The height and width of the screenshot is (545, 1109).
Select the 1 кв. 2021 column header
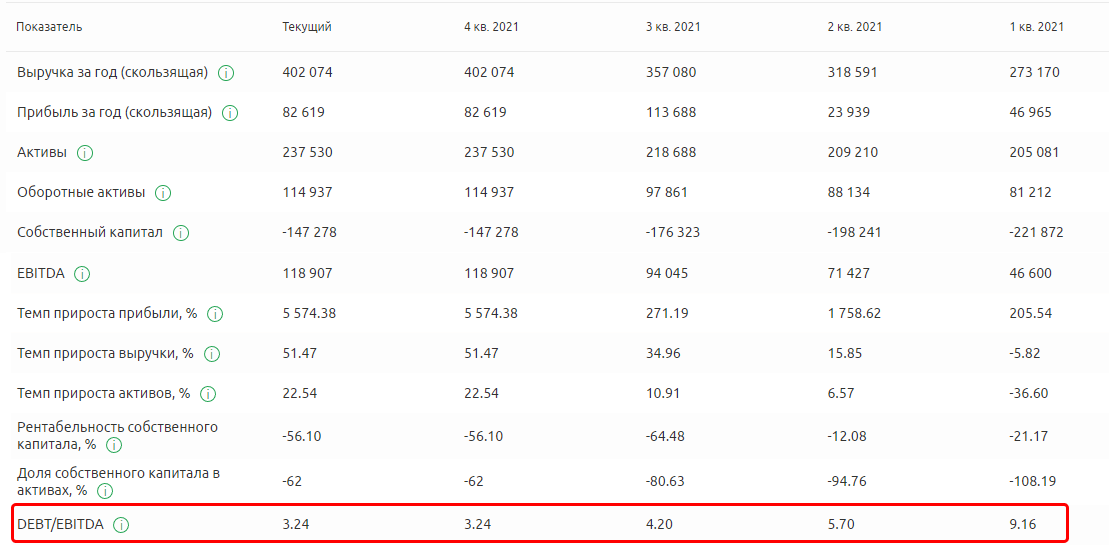pos(1037,27)
